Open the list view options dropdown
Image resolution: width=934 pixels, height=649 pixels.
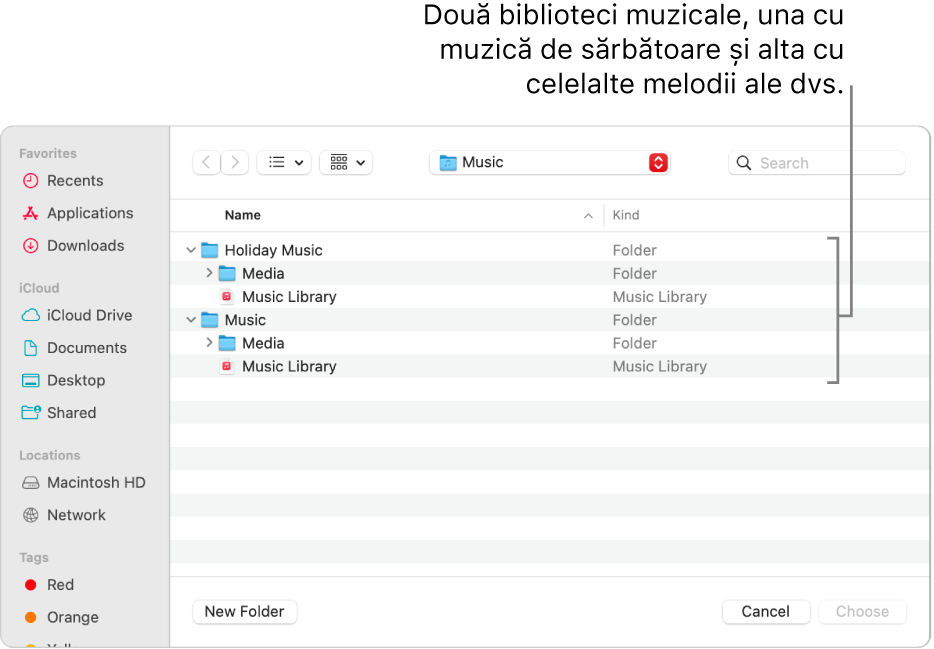pos(284,163)
